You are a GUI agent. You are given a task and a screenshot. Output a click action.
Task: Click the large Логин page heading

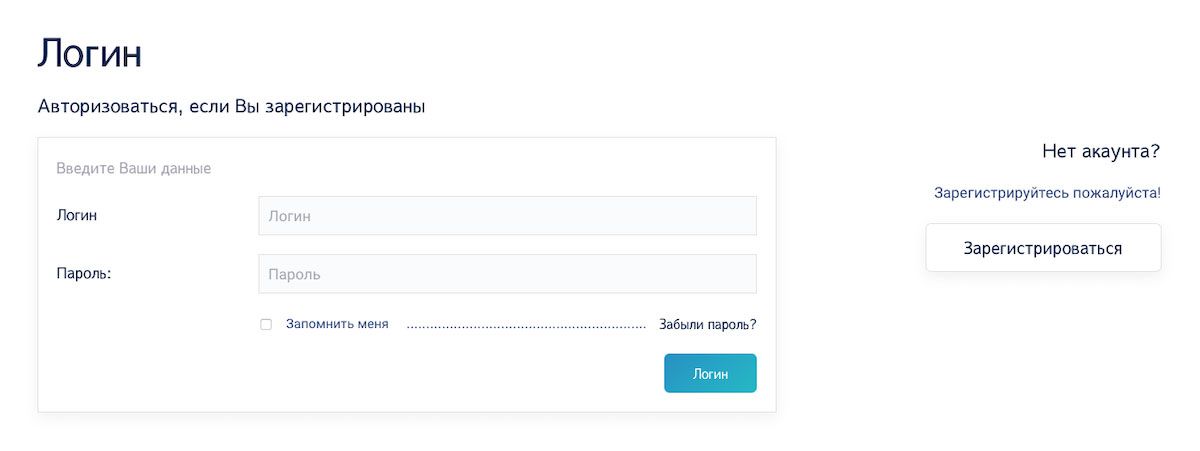tap(89, 54)
